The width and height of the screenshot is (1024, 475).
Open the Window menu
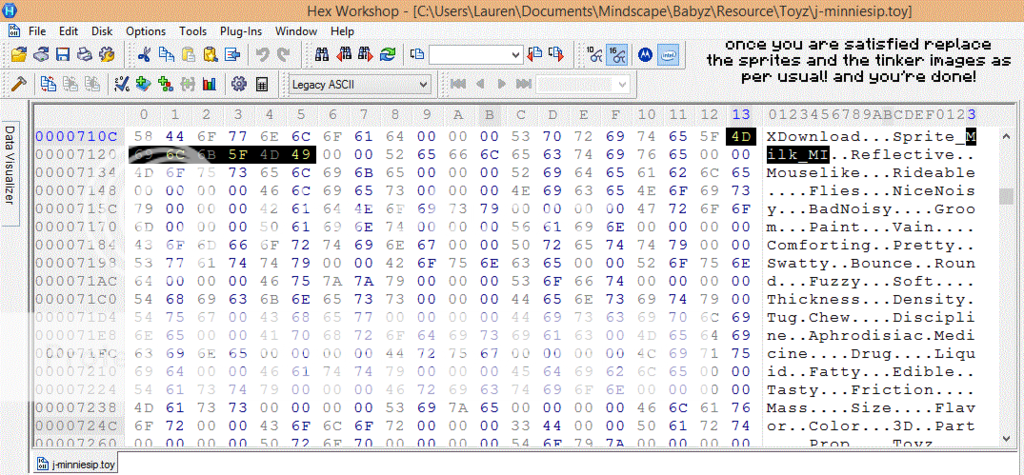296,31
